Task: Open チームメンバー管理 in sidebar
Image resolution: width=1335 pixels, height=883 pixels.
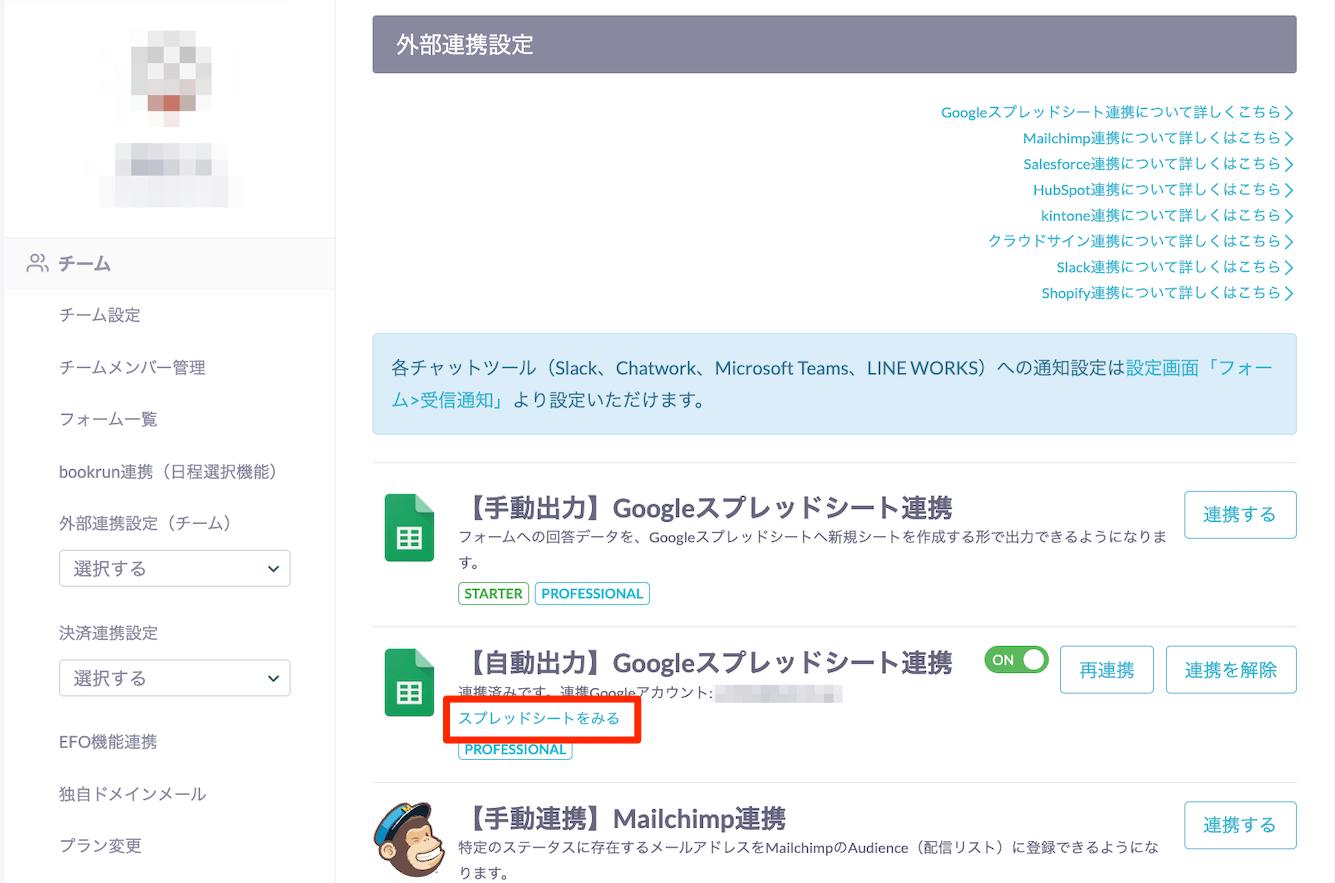Action: (x=132, y=367)
